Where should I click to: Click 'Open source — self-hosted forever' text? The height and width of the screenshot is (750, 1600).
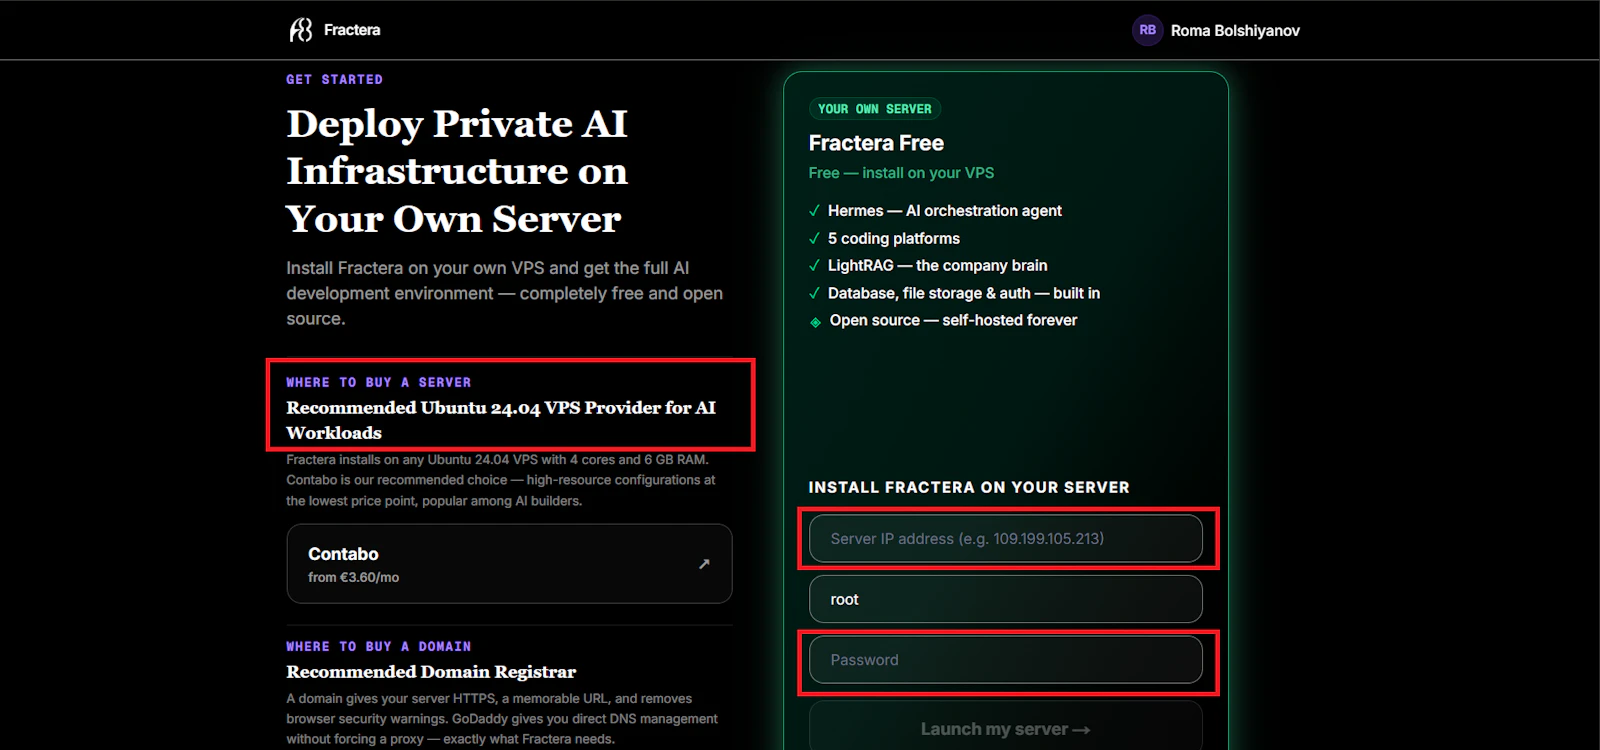(953, 320)
